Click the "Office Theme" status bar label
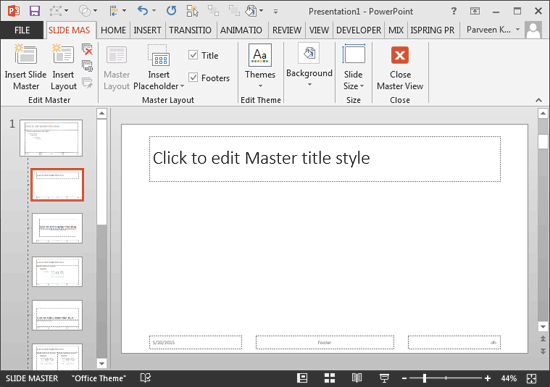The width and height of the screenshot is (550, 387). pyautogui.click(x=99, y=378)
